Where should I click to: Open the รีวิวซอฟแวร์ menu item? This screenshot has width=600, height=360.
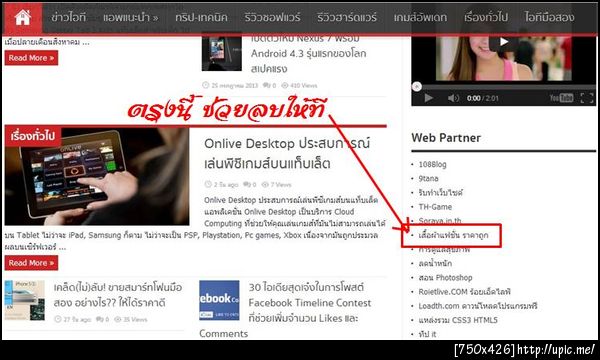272,18
